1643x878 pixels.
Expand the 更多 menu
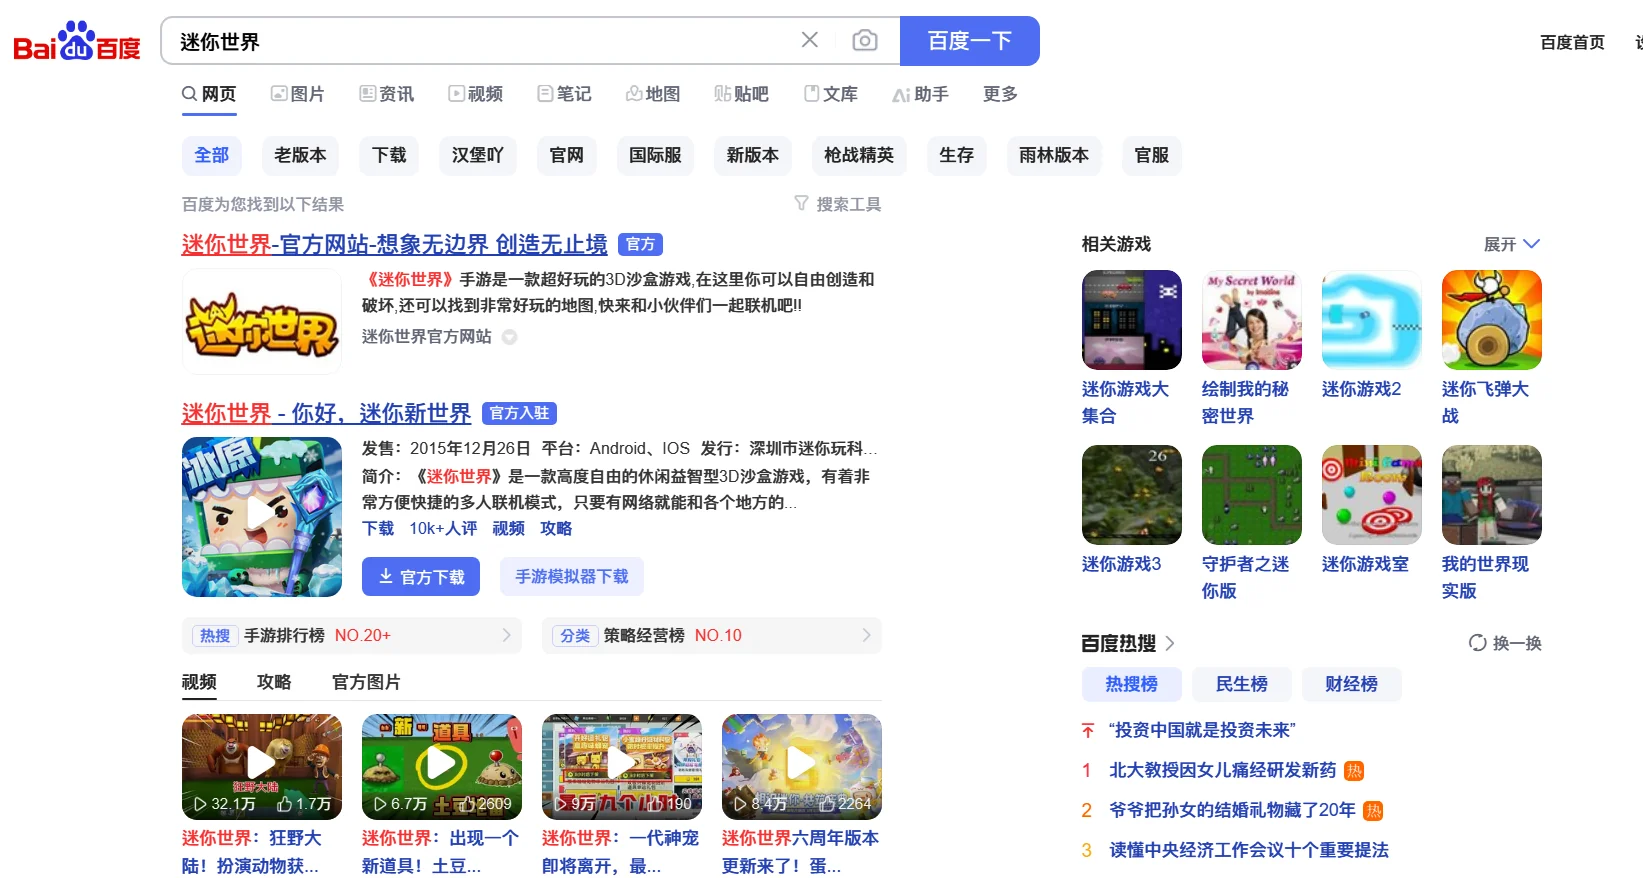tap(1000, 94)
